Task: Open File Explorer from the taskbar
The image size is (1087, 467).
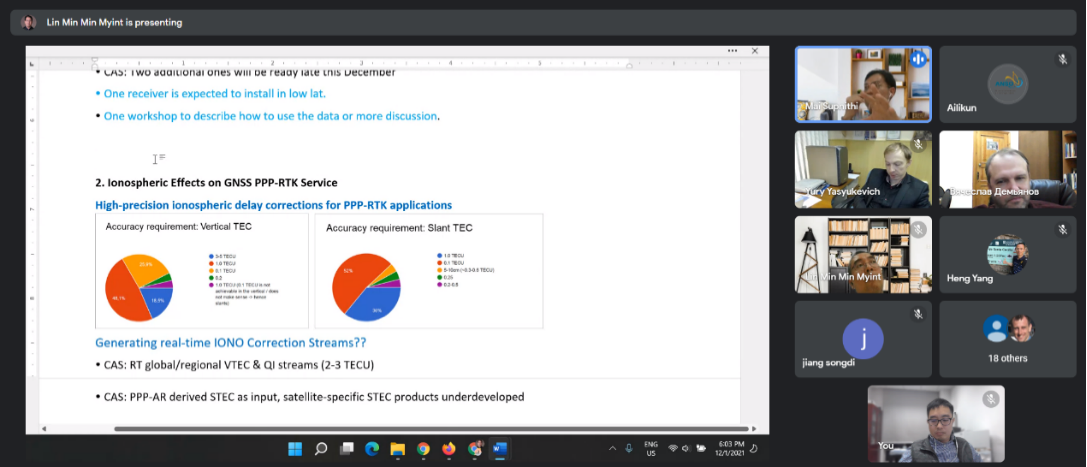Action: (397, 448)
